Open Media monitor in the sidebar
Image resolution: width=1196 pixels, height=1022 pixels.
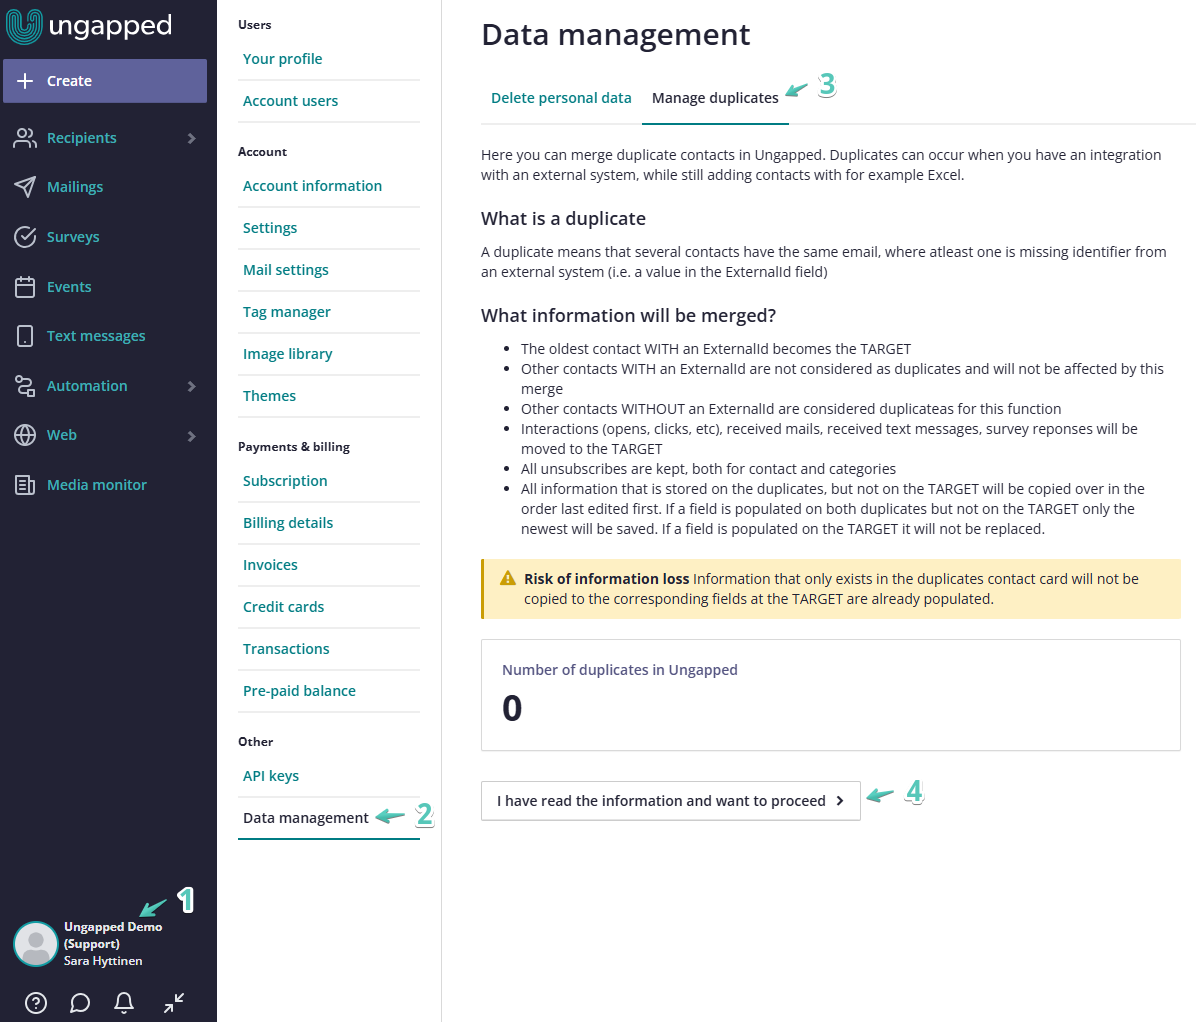97,485
